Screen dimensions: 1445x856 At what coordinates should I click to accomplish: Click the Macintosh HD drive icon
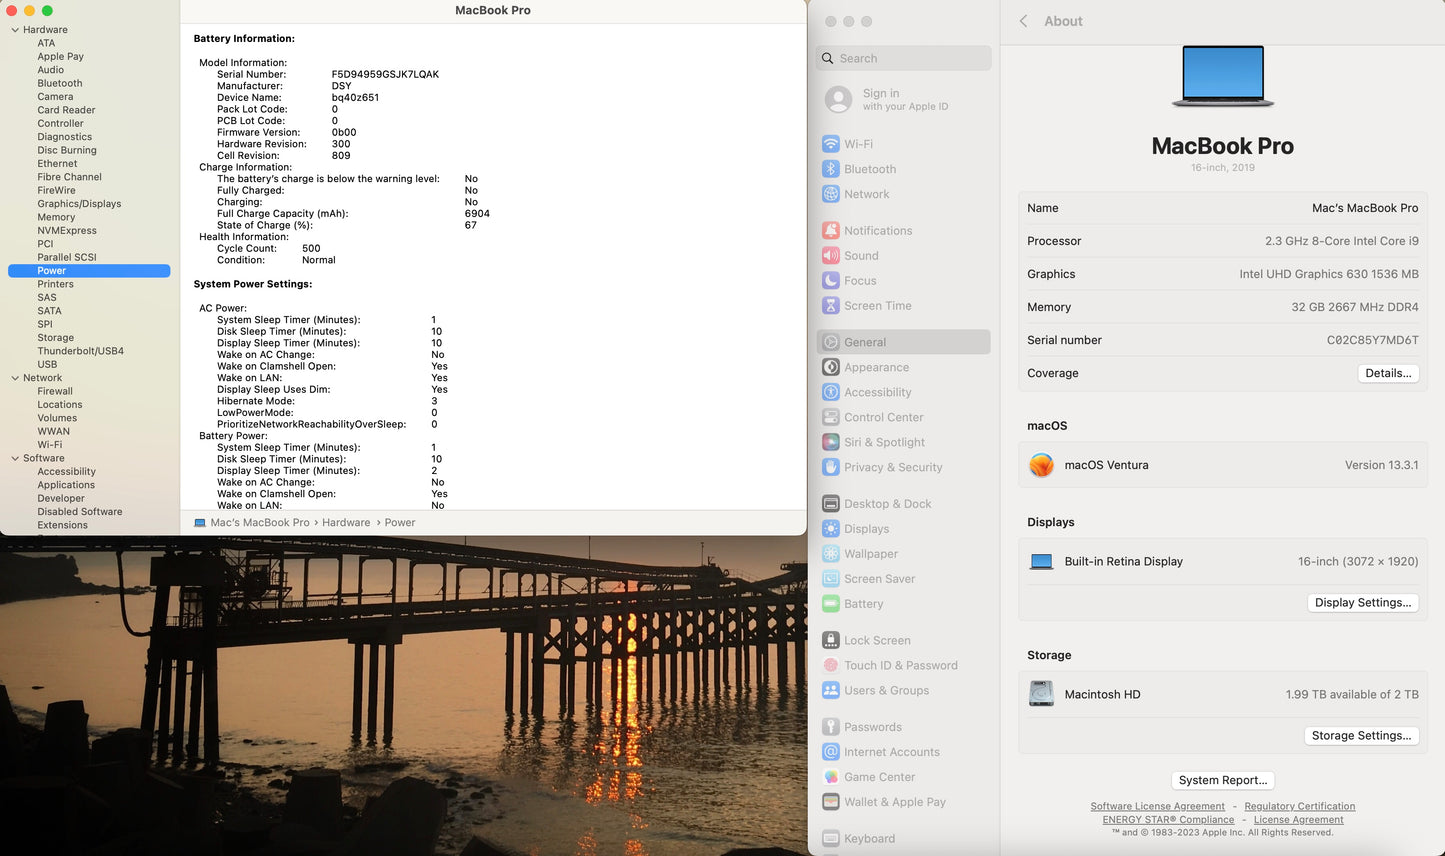1041,694
